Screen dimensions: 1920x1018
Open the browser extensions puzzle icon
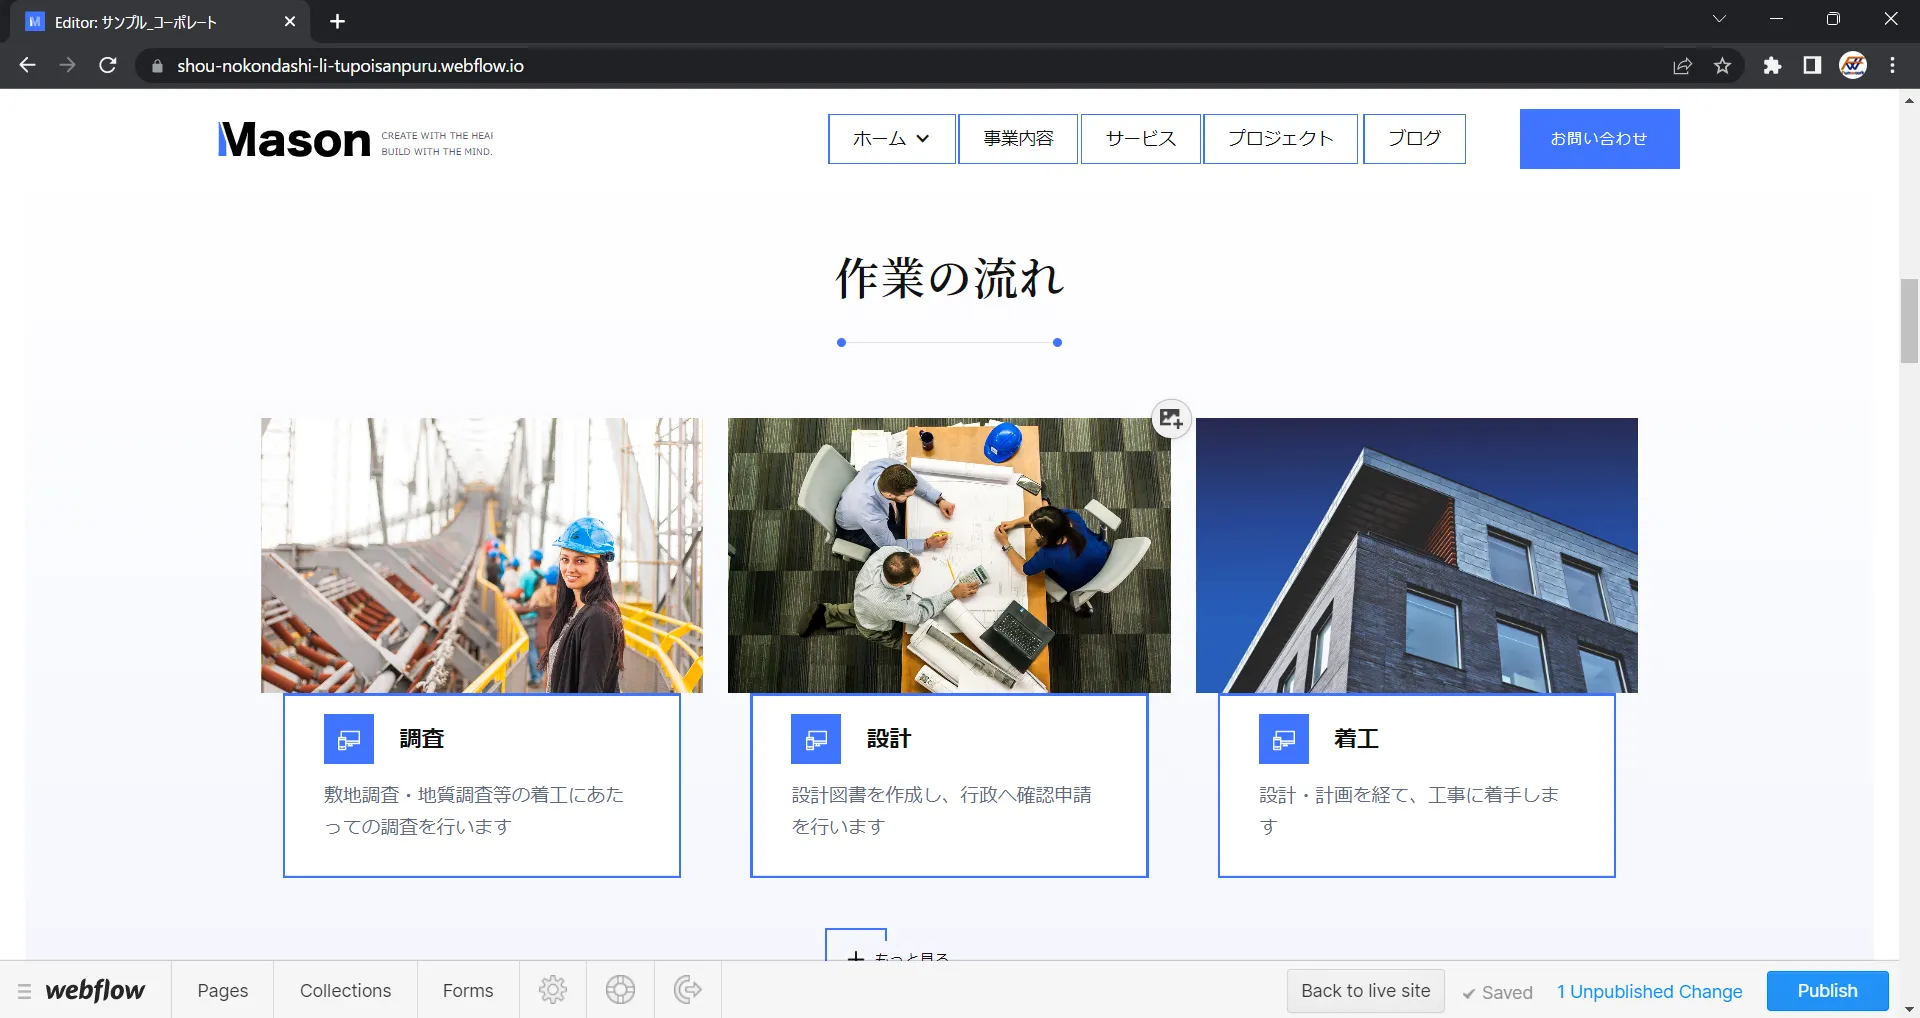[1773, 65]
